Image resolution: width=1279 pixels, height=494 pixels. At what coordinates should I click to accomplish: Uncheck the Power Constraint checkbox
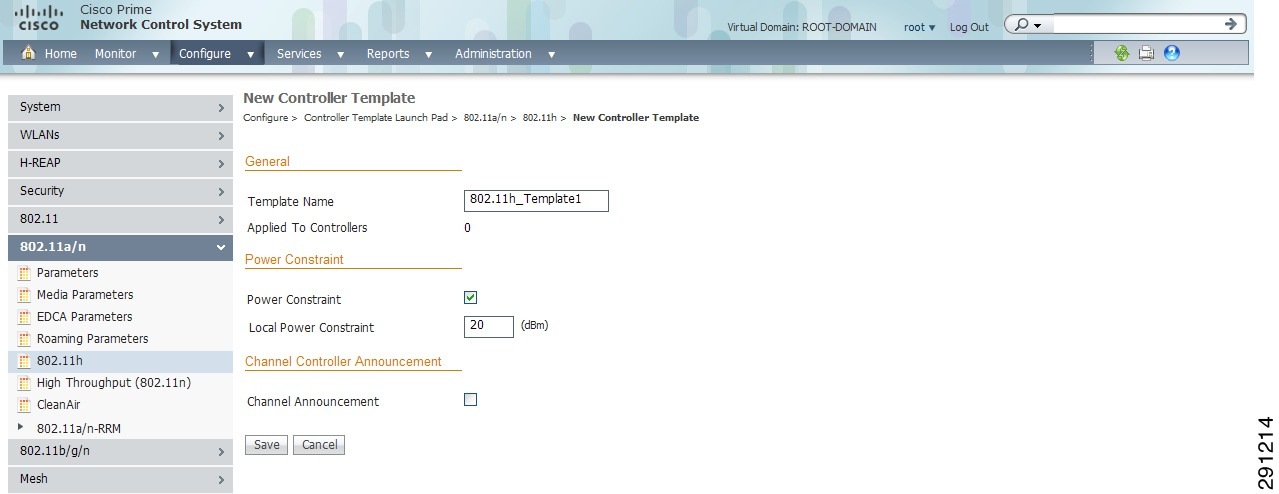471,298
